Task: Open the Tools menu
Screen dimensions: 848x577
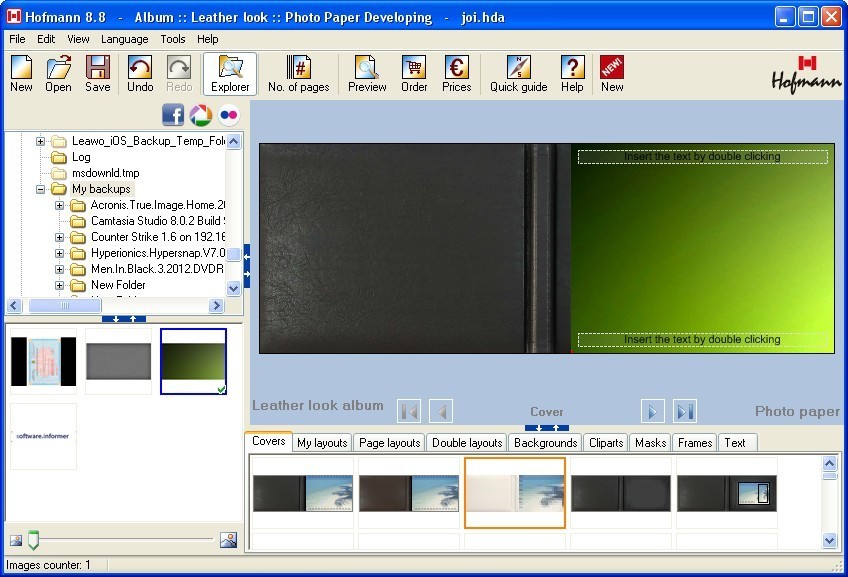Action: 172,39
